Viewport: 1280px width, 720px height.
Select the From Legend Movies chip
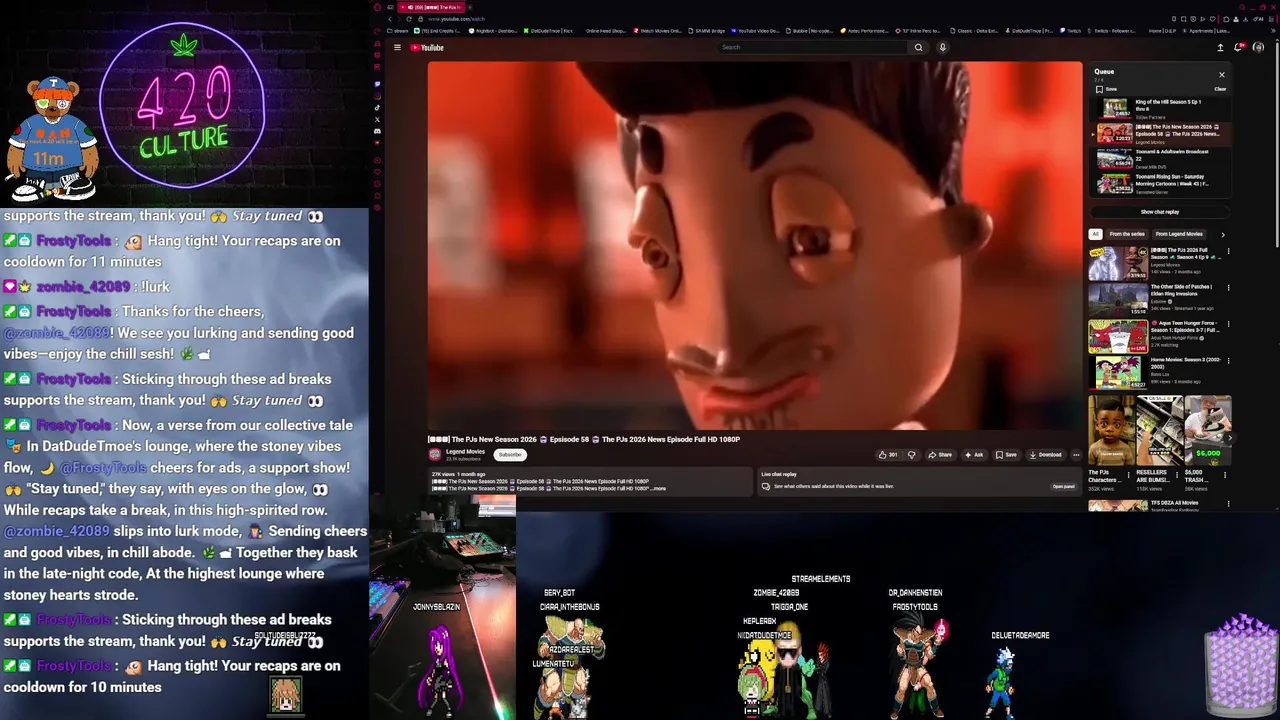tap(1177, 234)
